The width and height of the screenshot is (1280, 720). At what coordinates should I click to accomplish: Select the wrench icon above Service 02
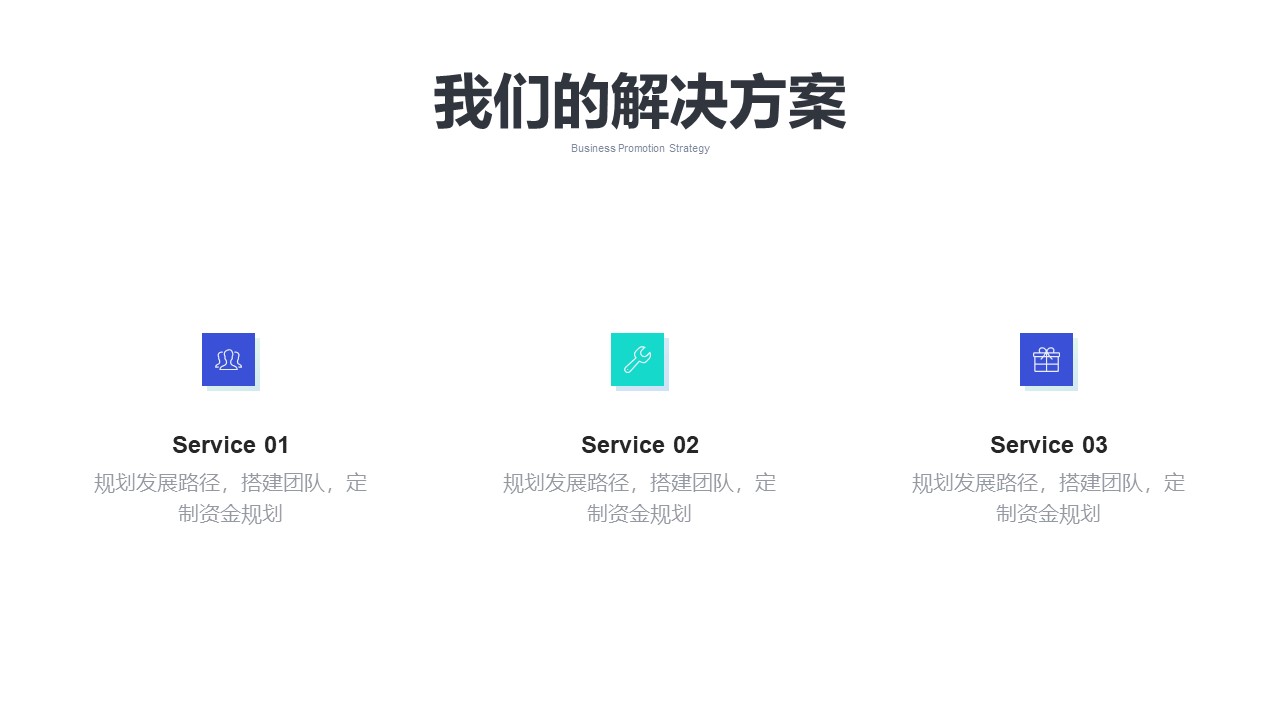click(x=637, y=359)
